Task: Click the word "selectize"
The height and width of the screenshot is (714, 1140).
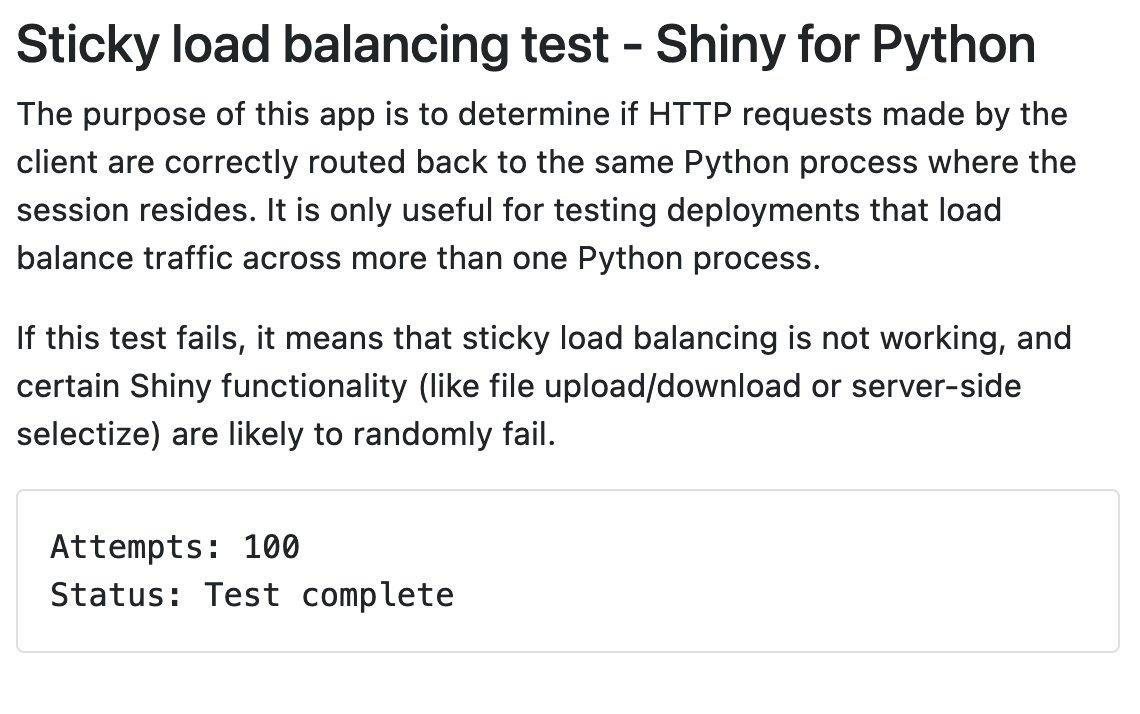Action: 83,435
